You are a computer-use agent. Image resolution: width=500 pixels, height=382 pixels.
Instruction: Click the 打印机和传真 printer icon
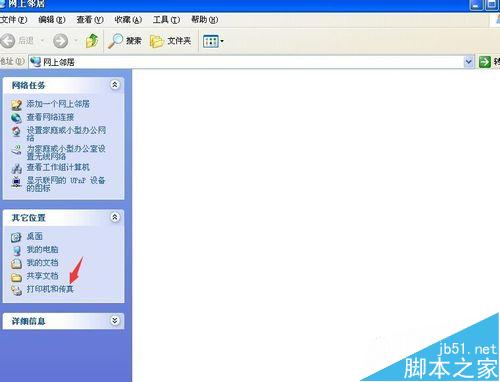tap(16, 290)
